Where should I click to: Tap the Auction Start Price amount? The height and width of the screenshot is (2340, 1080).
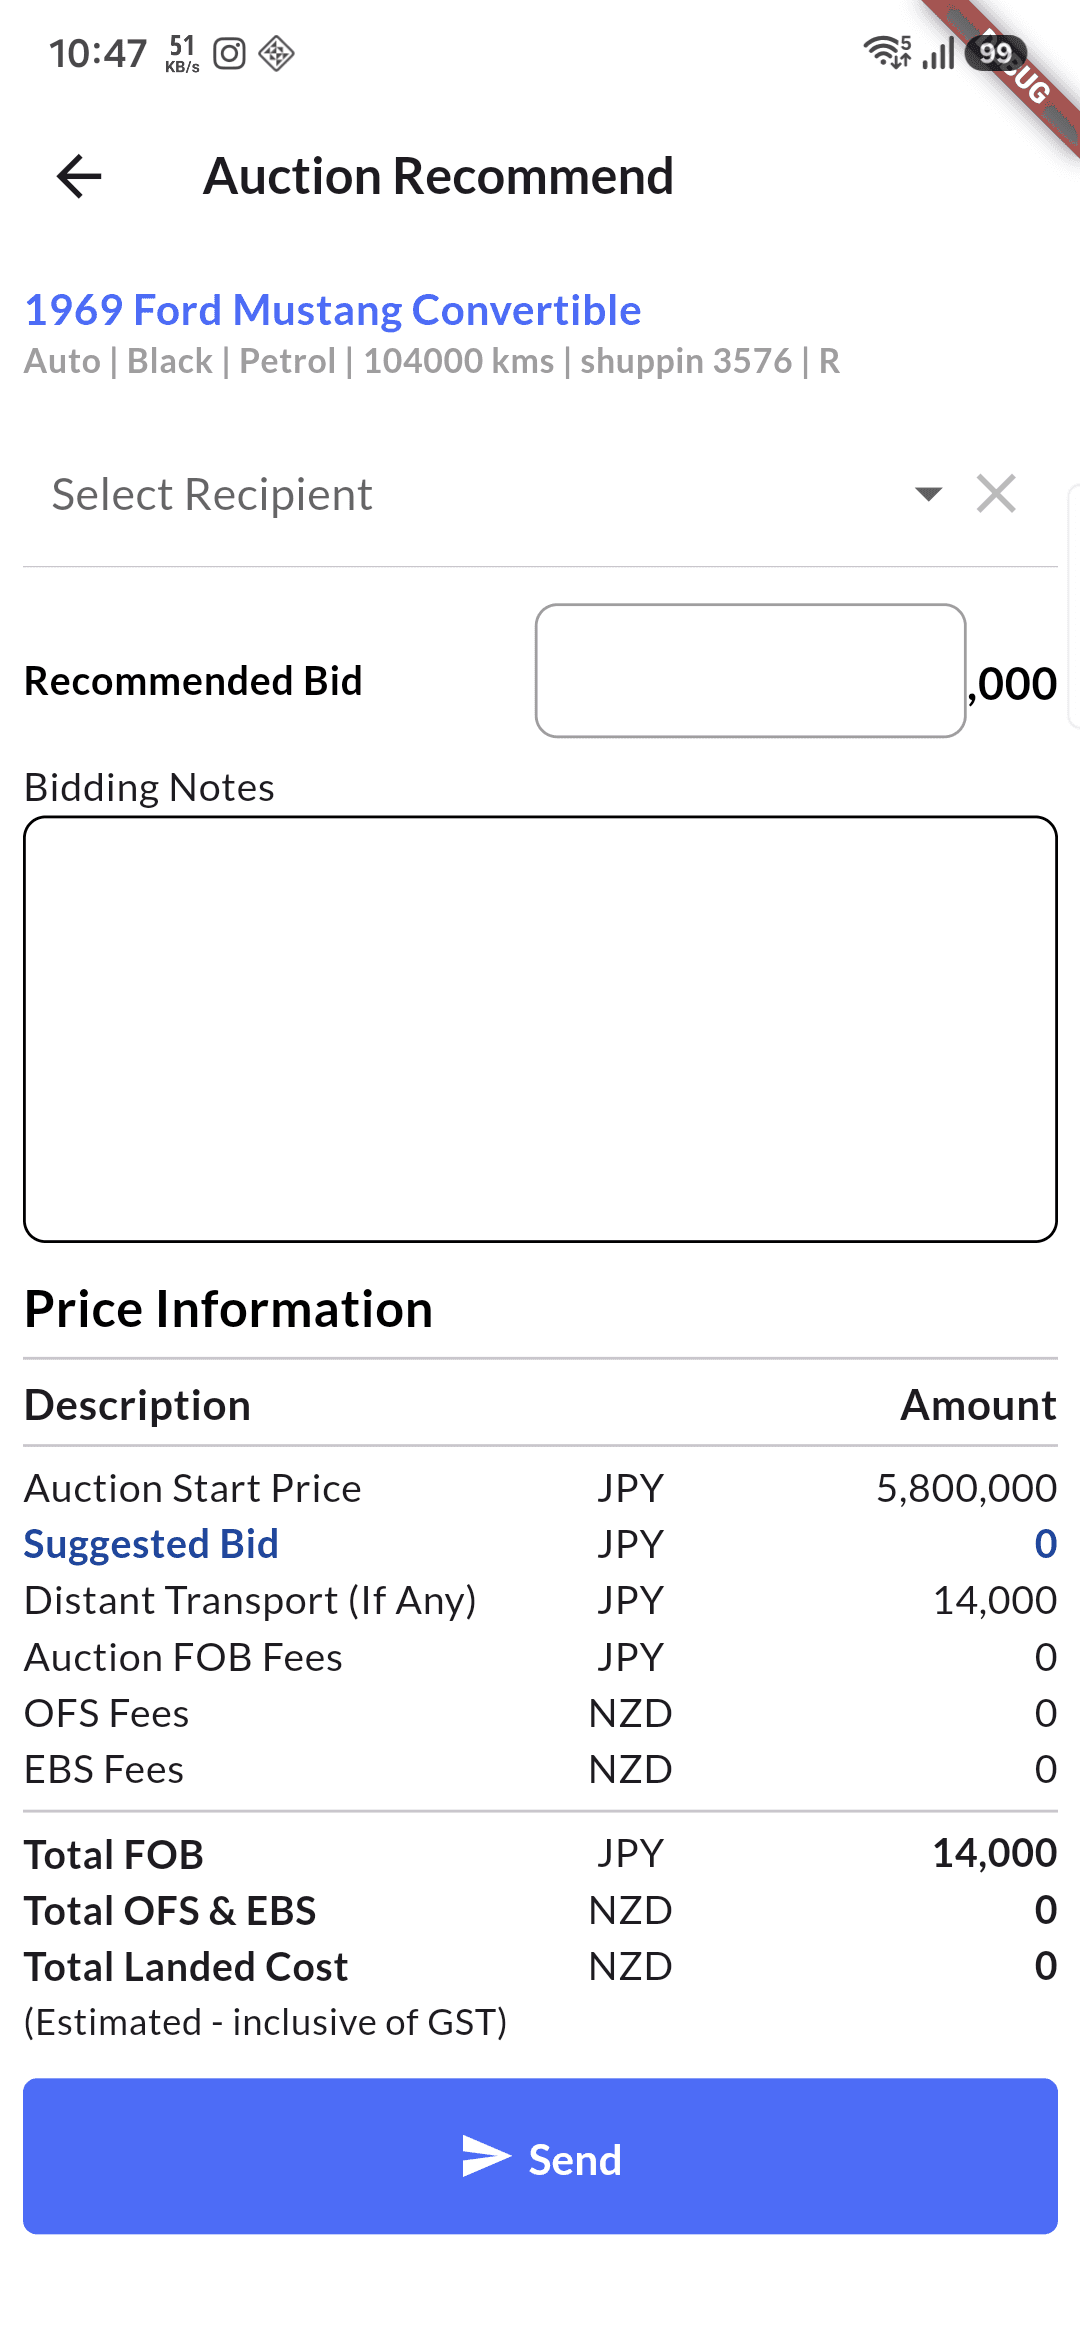click(x=966, y=1488)
